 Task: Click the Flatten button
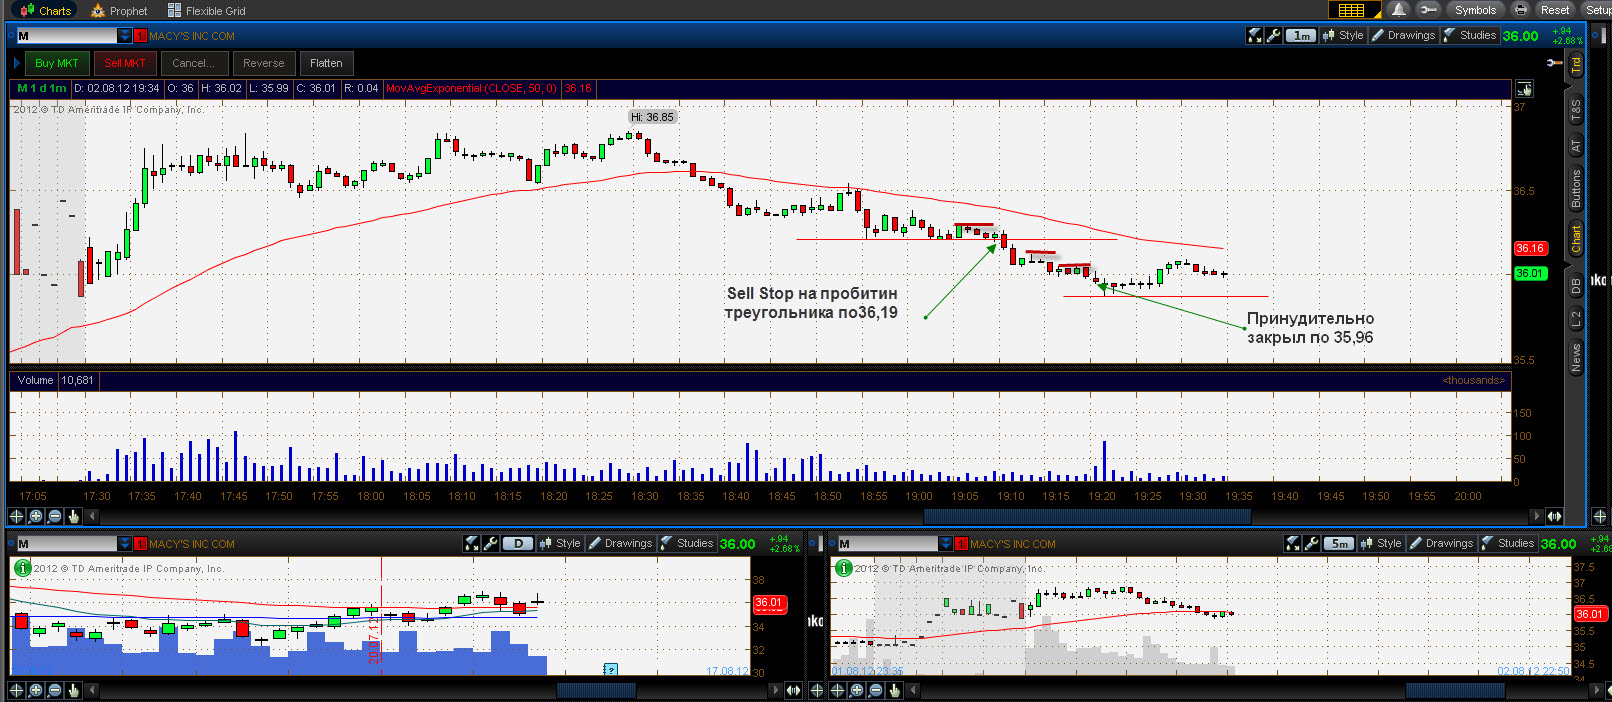tap(326, 63)
